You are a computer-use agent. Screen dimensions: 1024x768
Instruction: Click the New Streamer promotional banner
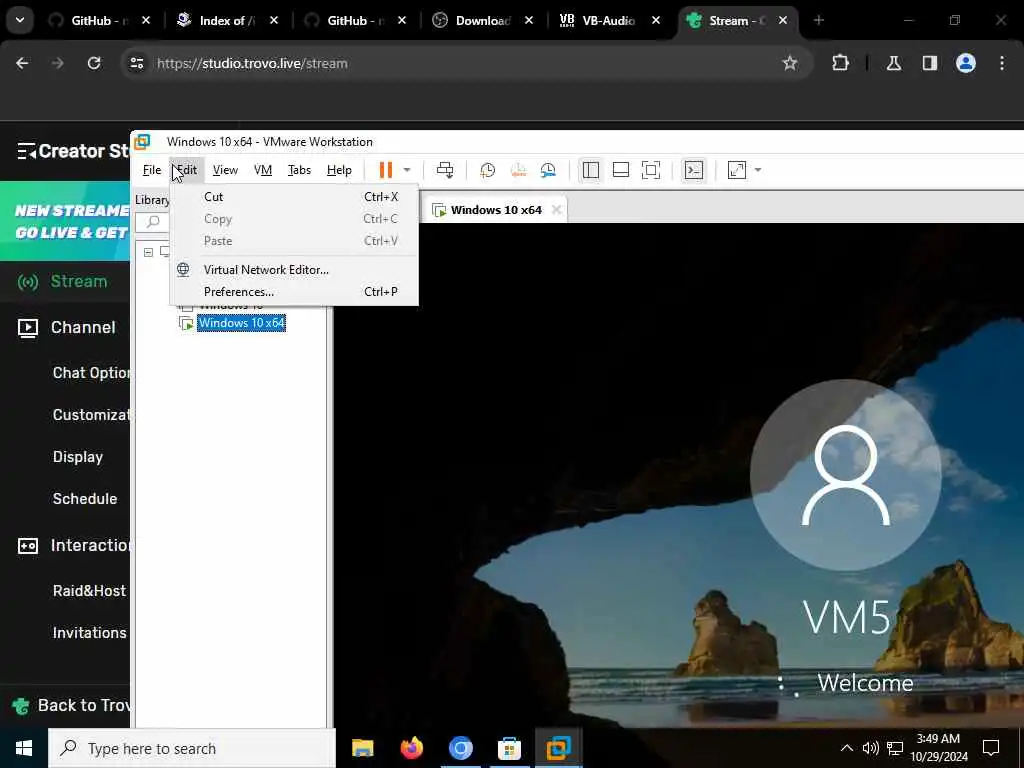coord(65,221)
